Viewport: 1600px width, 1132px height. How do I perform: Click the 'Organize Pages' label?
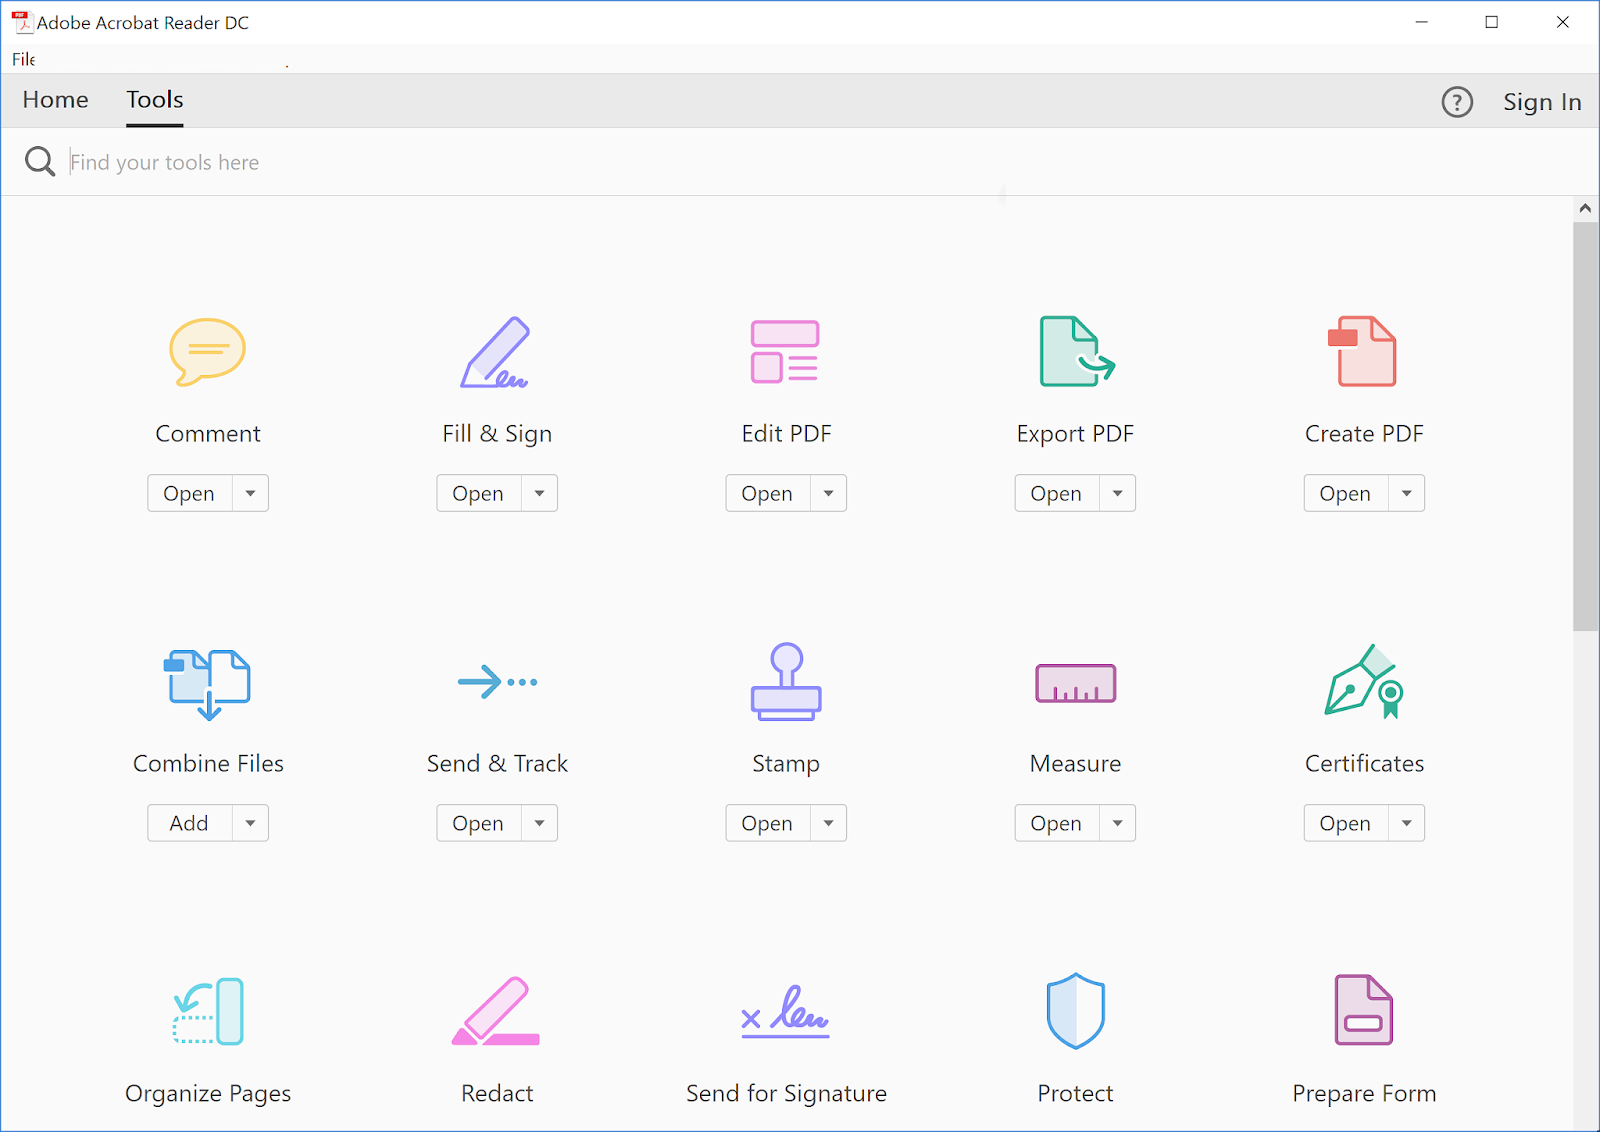tap(208, 1094)
